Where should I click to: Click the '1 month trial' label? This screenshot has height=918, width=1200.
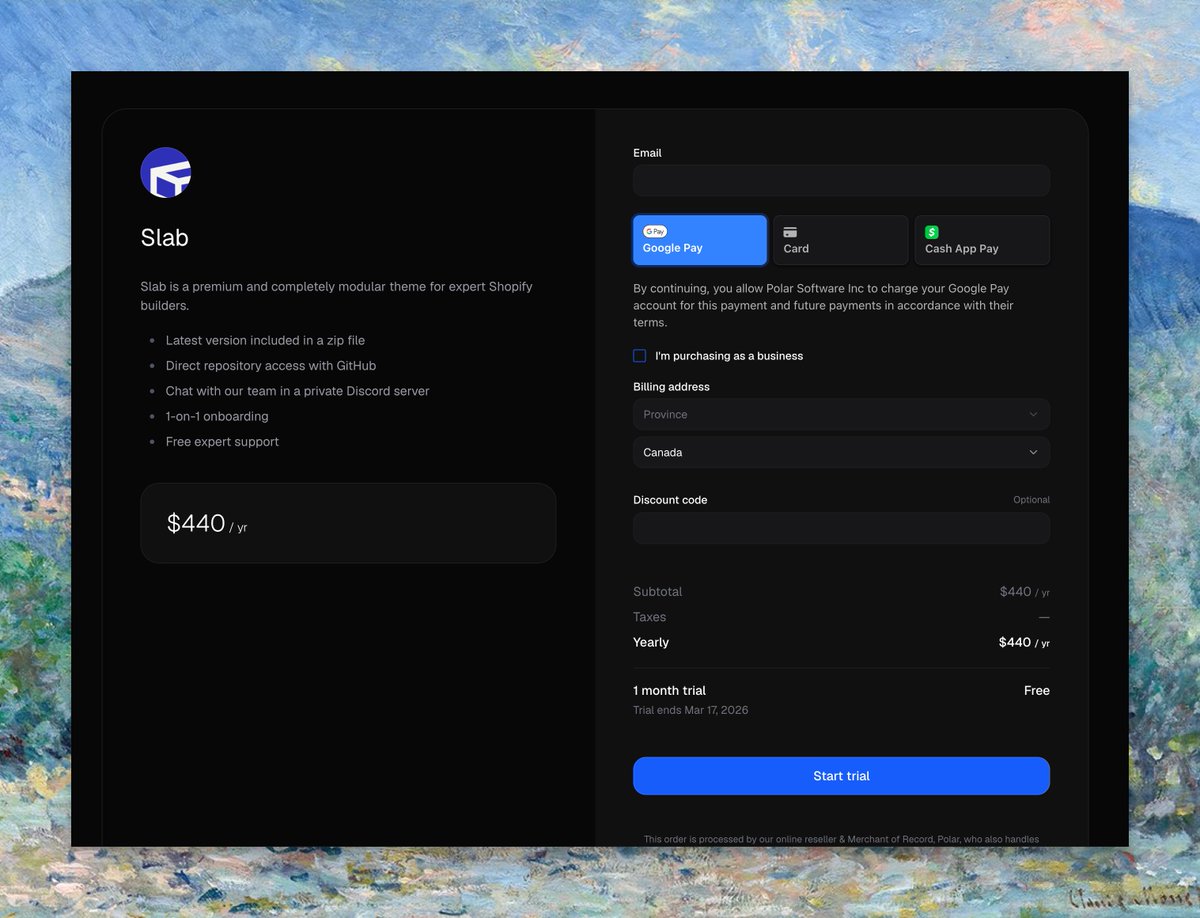click(670, 691)
